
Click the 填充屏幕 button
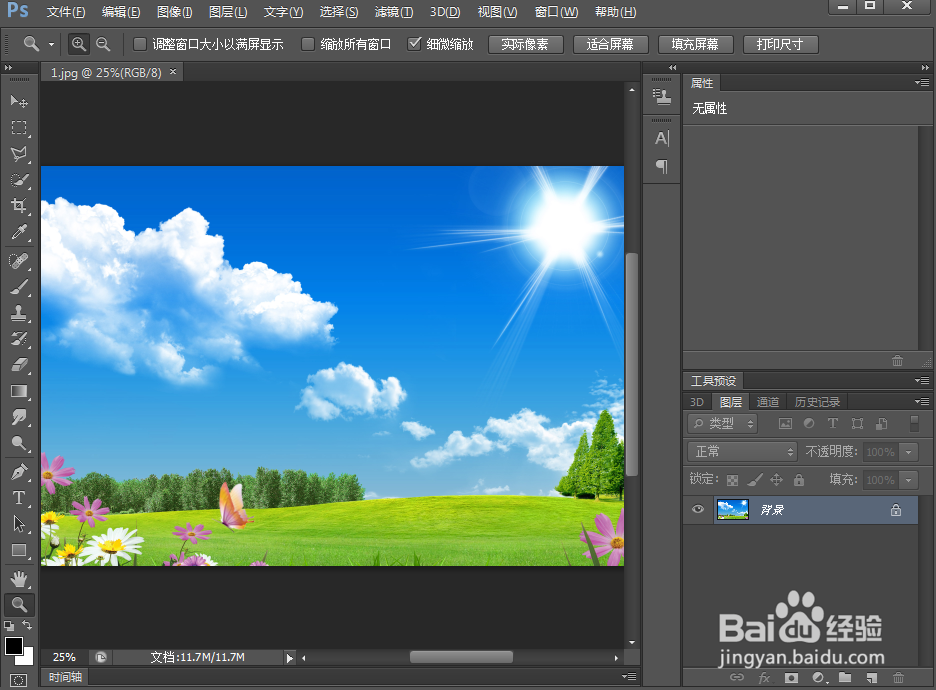(x=695, y=44)
